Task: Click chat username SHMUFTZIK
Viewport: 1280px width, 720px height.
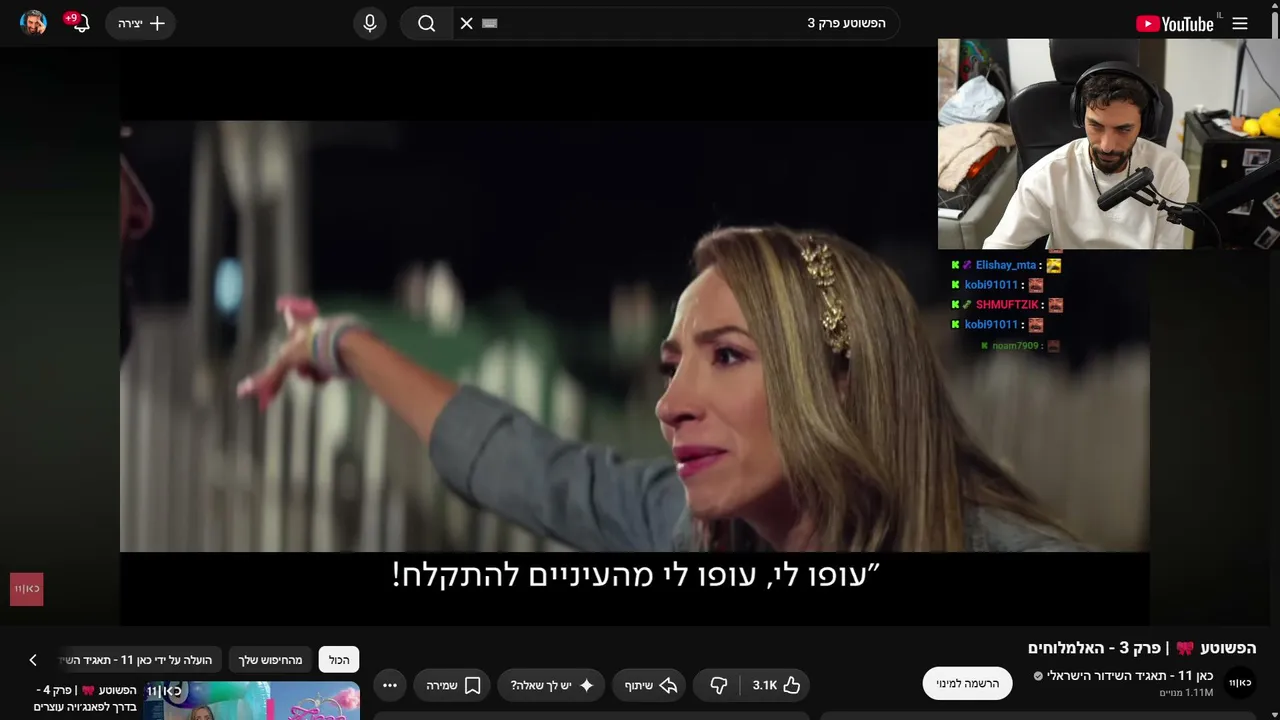Action: 1008,305
